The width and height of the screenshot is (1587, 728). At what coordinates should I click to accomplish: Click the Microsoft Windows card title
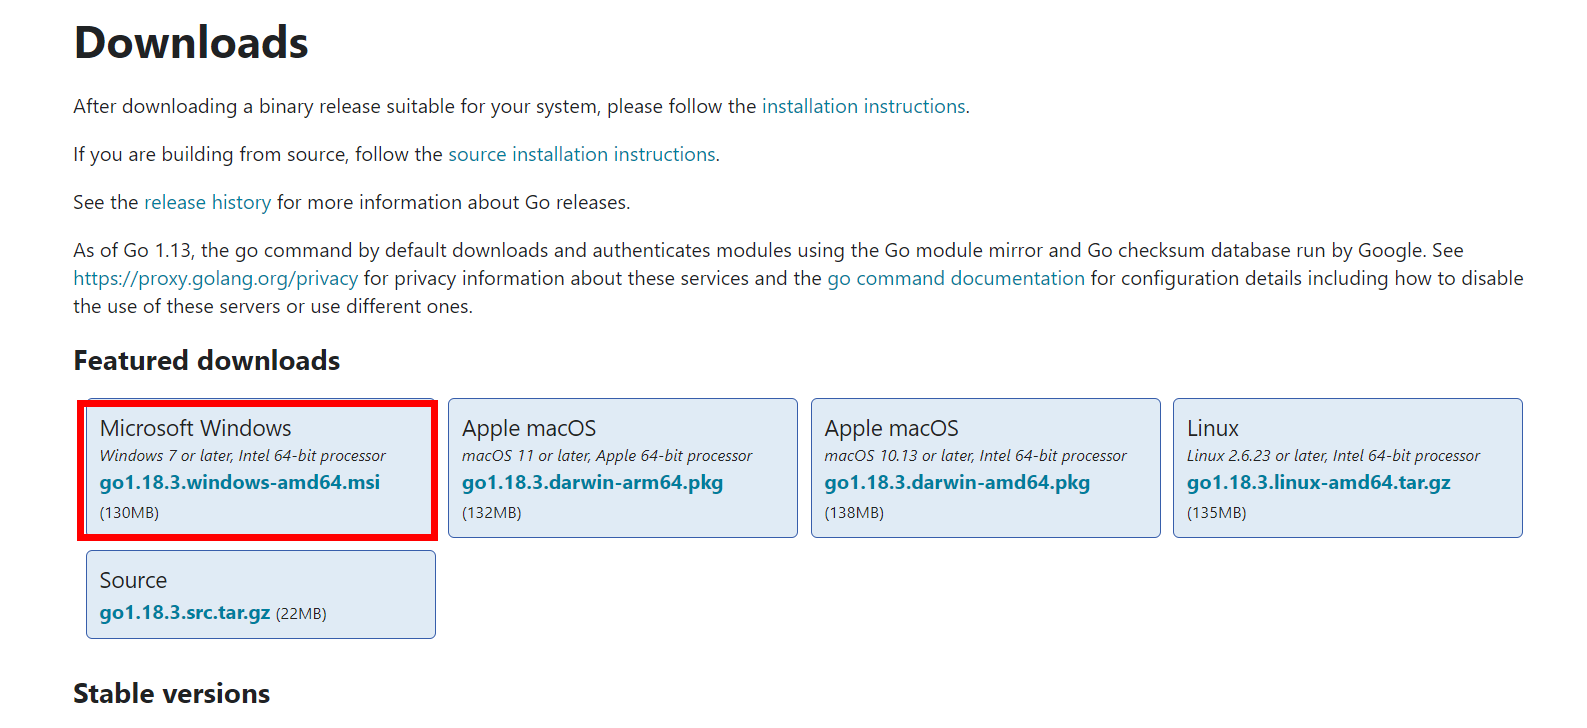pyautogui.click(x=196, y=429)
